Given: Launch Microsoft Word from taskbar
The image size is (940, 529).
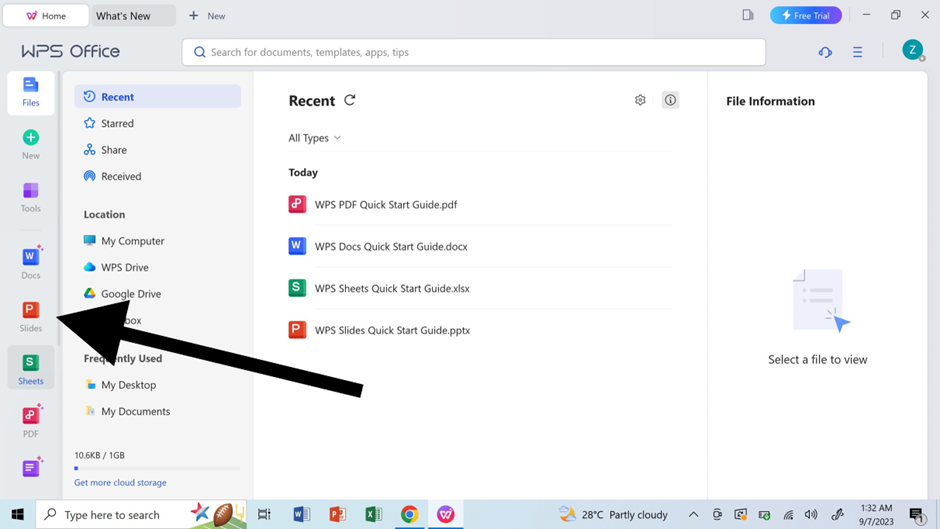Looking at the screenshot, I should 302,515.
